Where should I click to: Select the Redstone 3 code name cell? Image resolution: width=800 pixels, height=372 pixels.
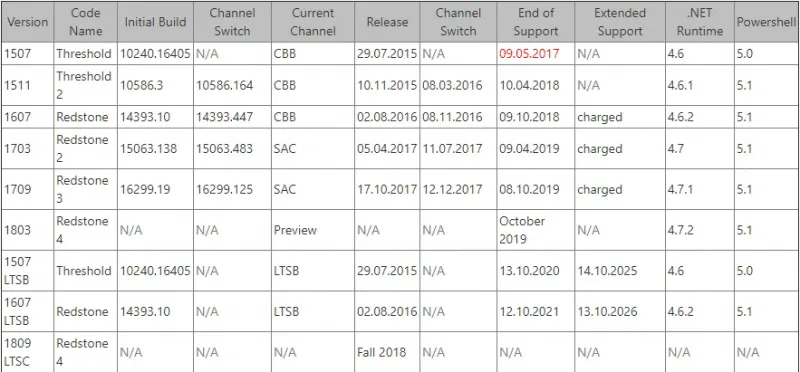(x=86, y=189)
